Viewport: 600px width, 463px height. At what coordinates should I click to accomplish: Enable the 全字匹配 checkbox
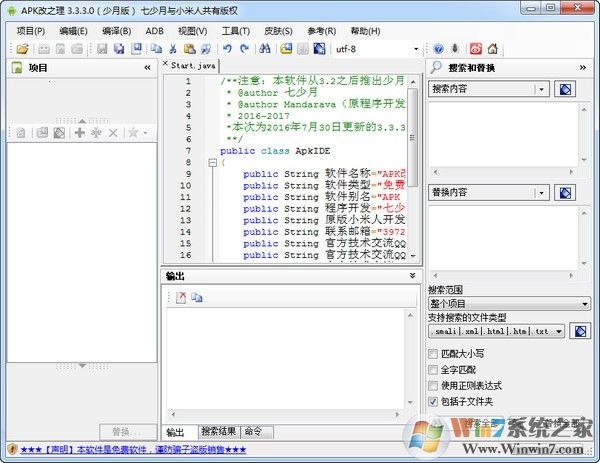click(x=433, y=370)
